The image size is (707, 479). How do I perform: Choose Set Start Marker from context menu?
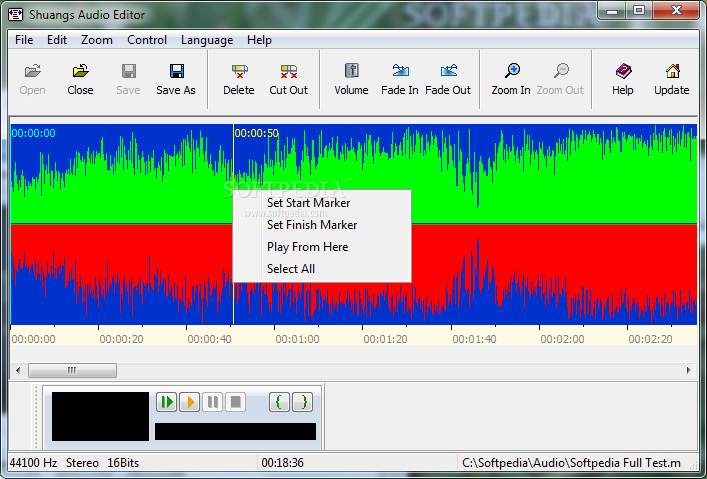[322, 203]
